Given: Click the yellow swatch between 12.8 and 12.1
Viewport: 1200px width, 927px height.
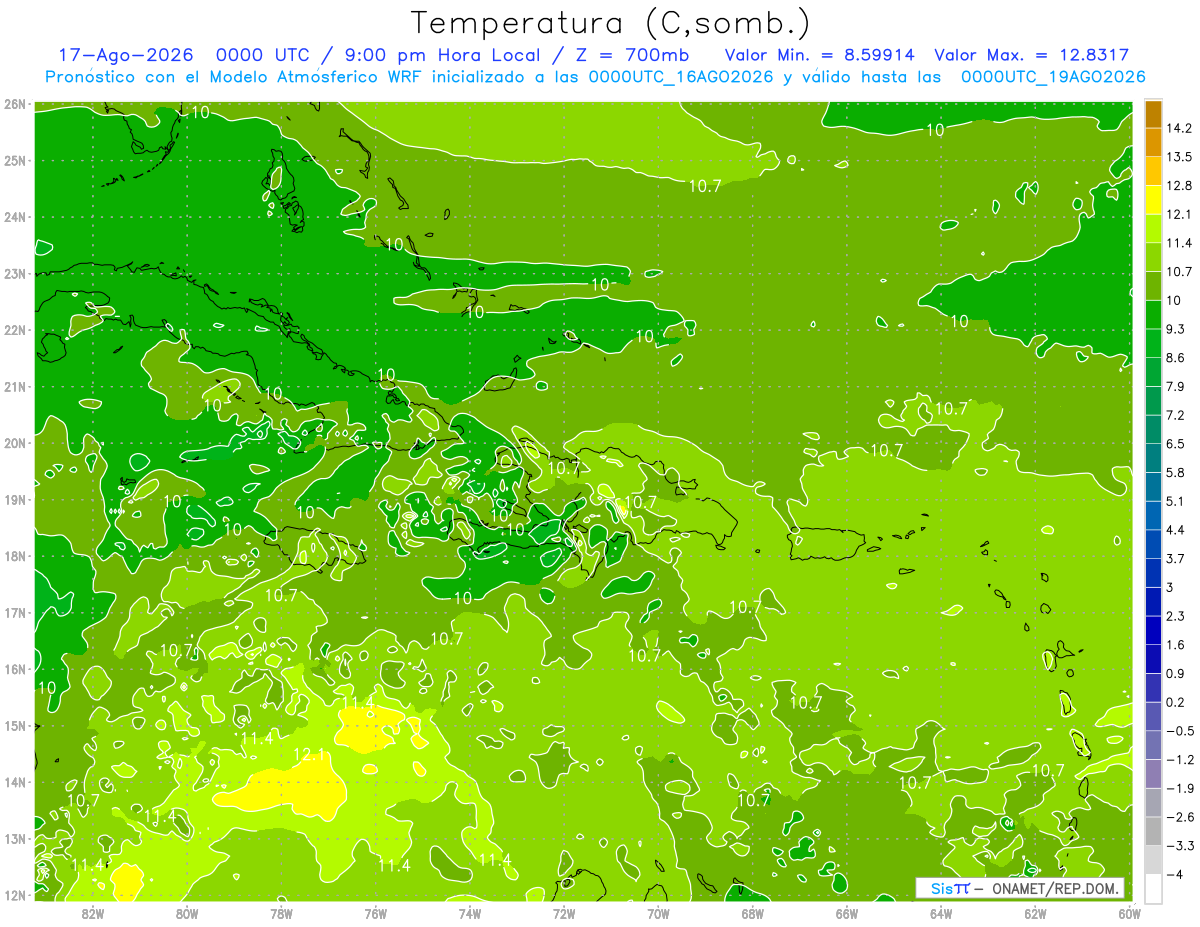Looking at the screenshot, I should [1153, 200].
